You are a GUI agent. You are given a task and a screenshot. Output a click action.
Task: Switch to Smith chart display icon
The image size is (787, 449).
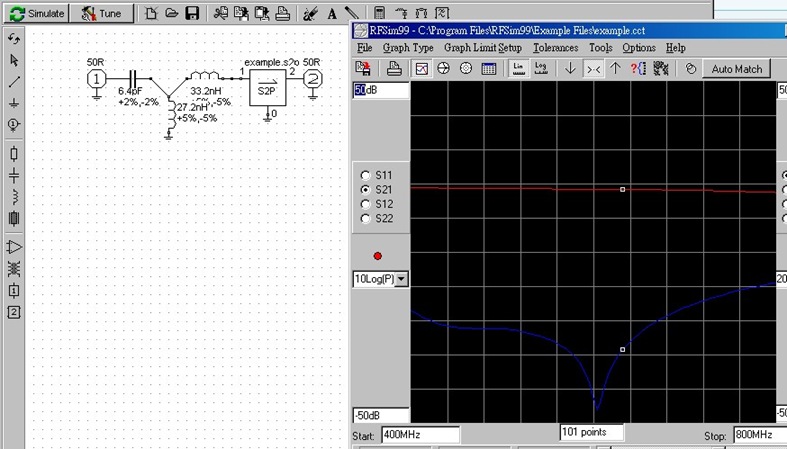click(443, 68)
